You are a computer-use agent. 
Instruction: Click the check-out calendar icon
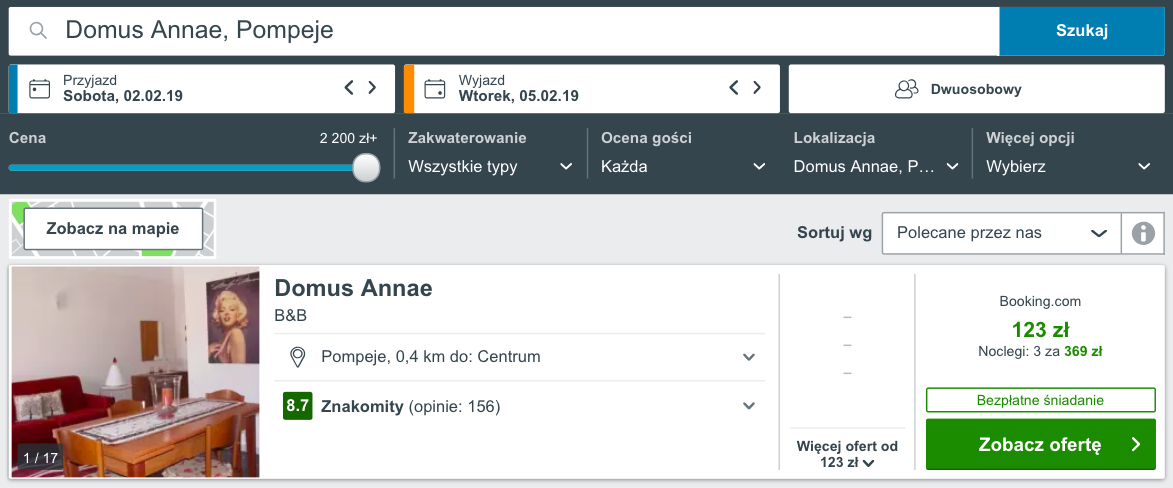(435, 89)
